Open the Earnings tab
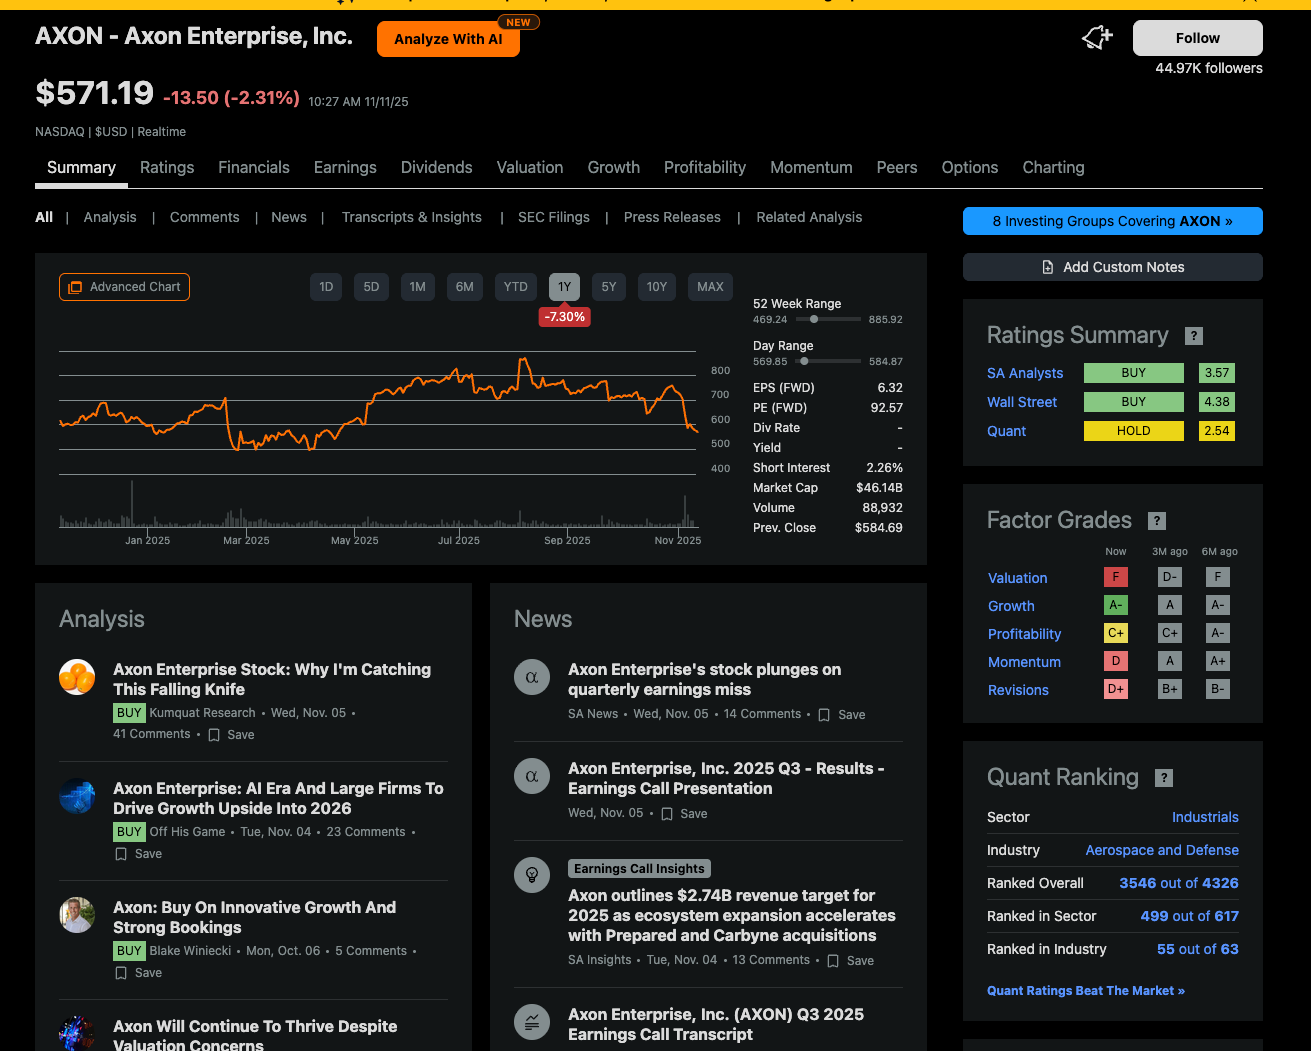 (345, 168)
